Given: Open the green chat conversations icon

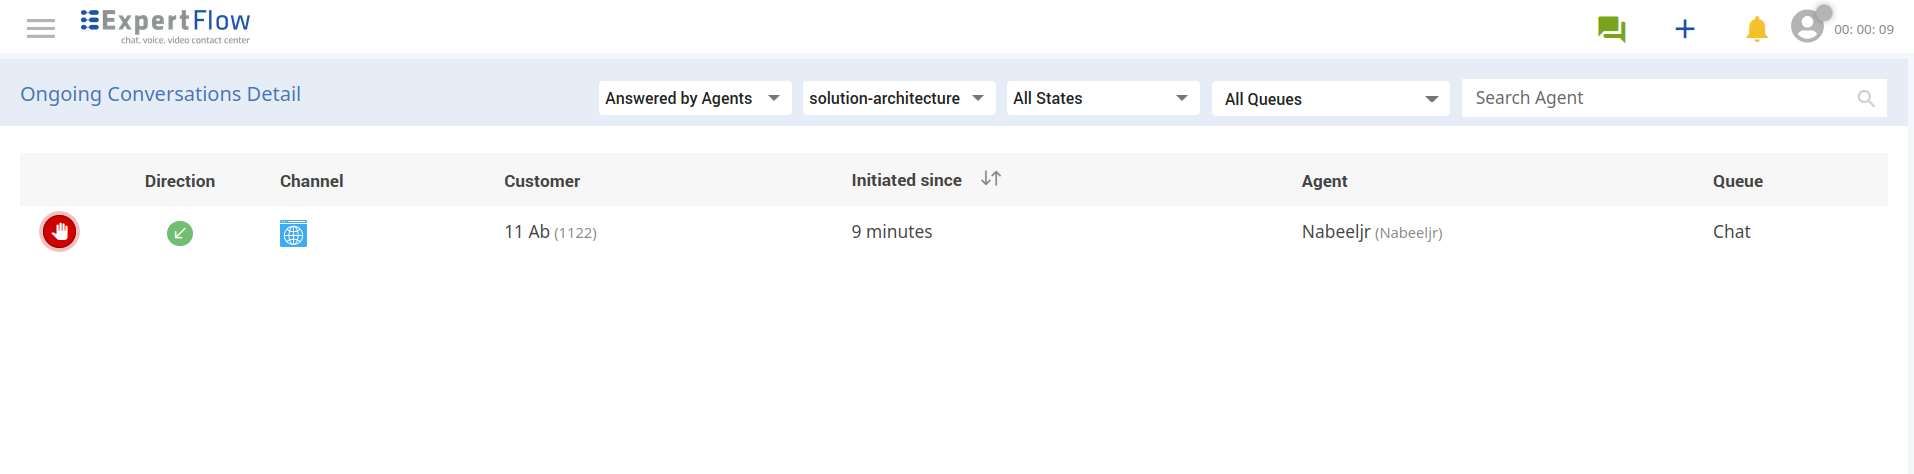Looking at the screenshot, I should 1611,29.
